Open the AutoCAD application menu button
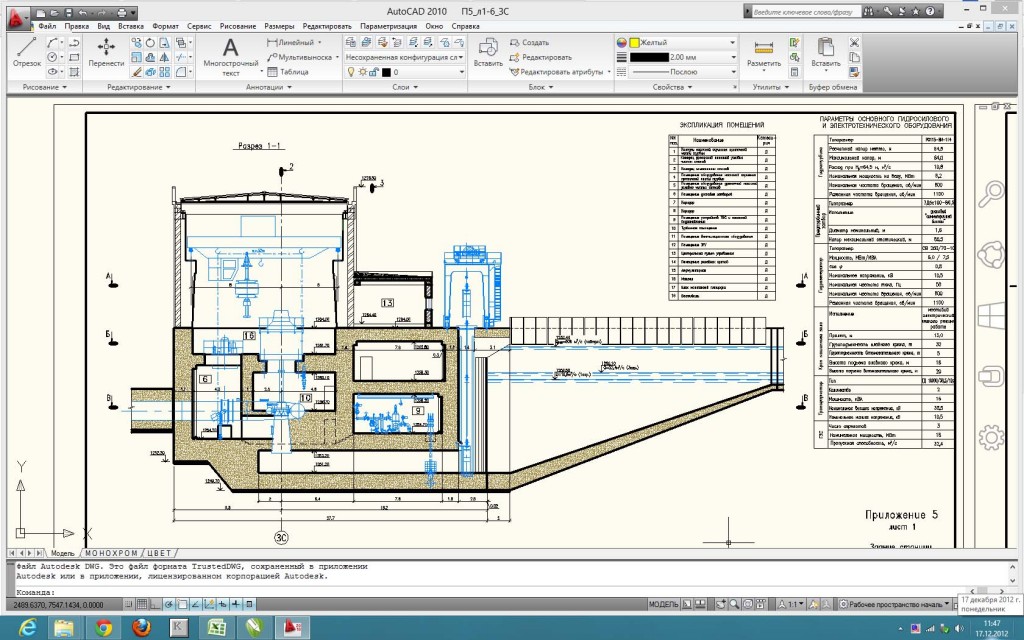Viewport: 1024px width, 640px height. pos(18,18)
